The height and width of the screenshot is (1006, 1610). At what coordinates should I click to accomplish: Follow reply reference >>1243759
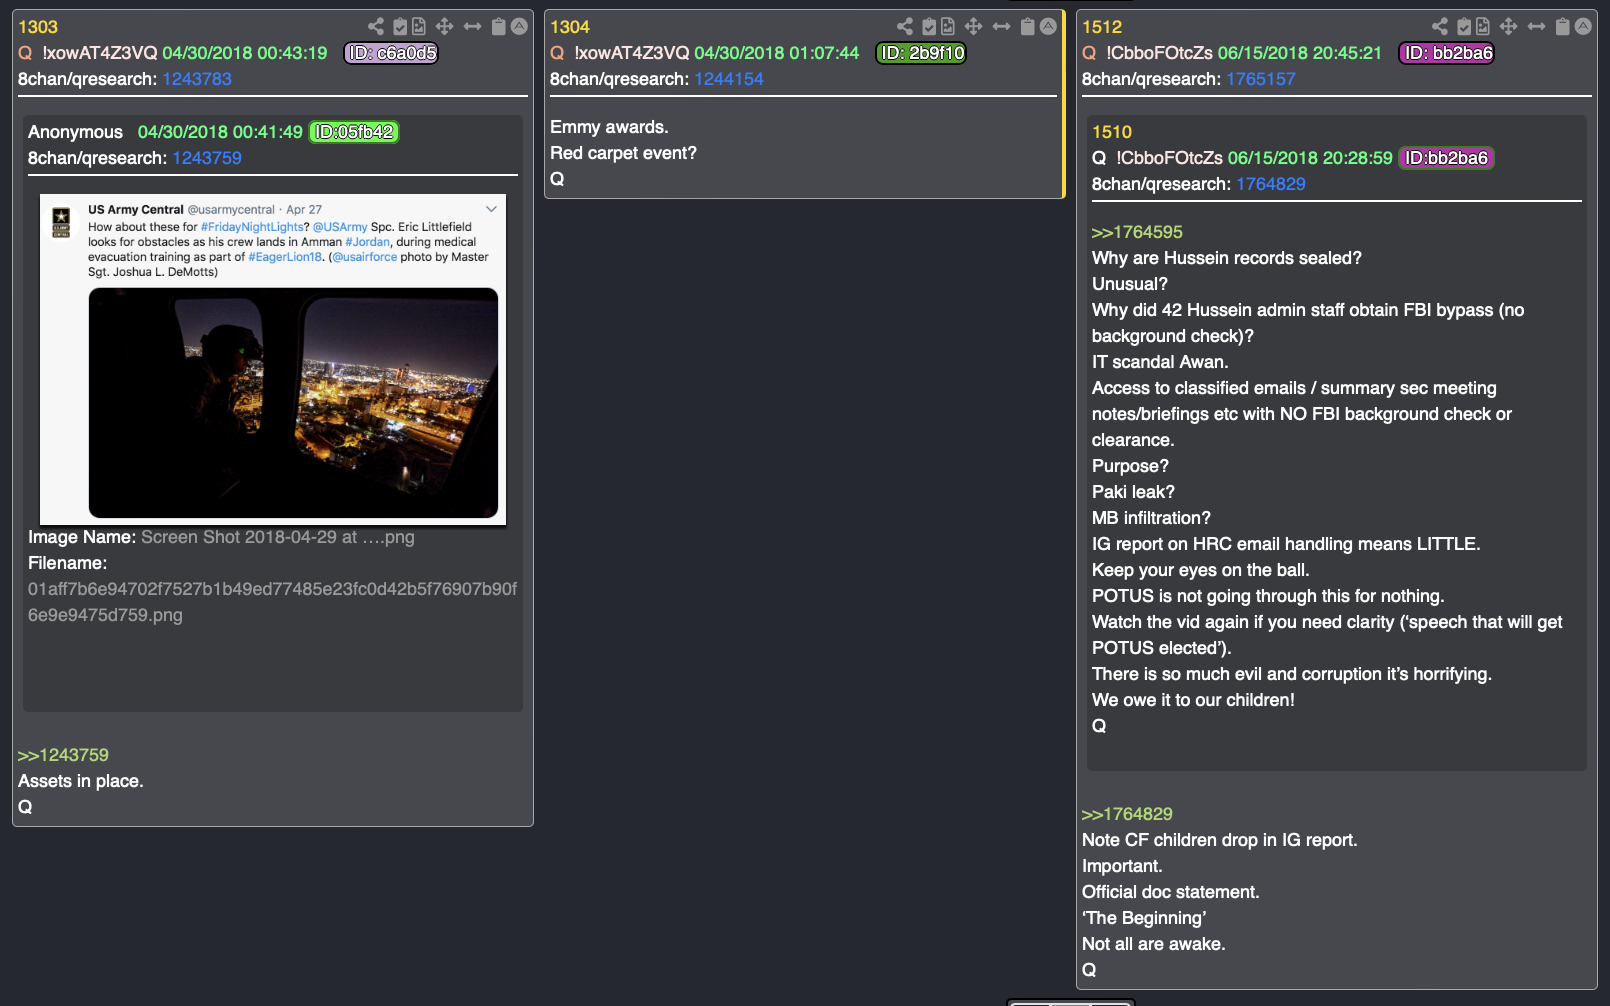point(63,755)
